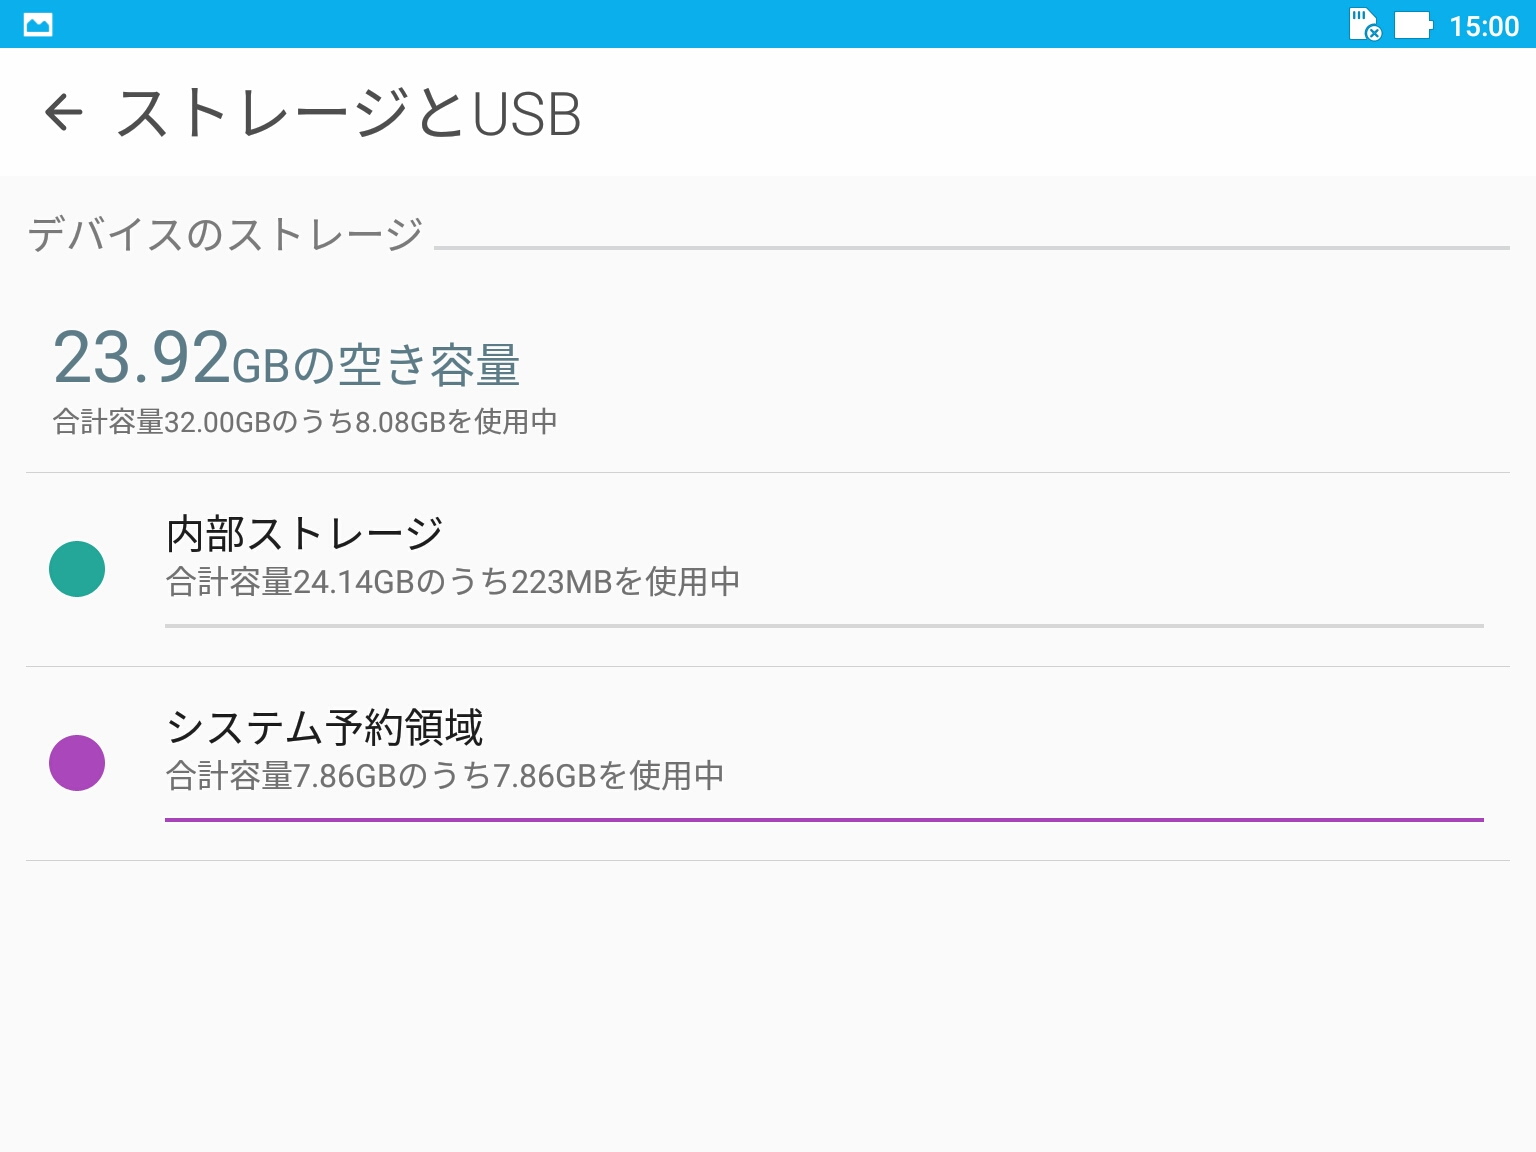Tap the back arrow in header
This screenshot has width=1536, height=1152.
click(x=64, y=112)
